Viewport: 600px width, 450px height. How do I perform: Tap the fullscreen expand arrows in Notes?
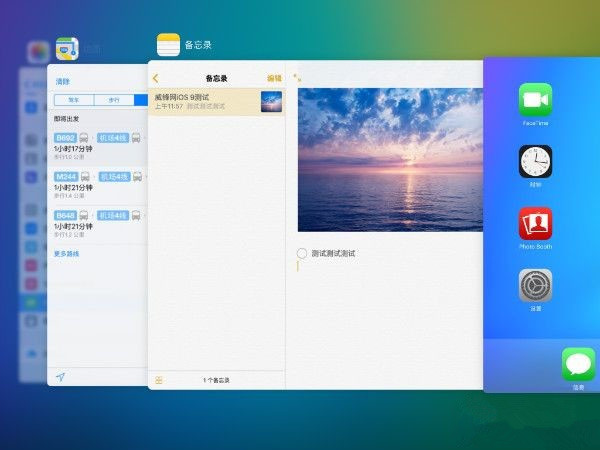(297, 78)
